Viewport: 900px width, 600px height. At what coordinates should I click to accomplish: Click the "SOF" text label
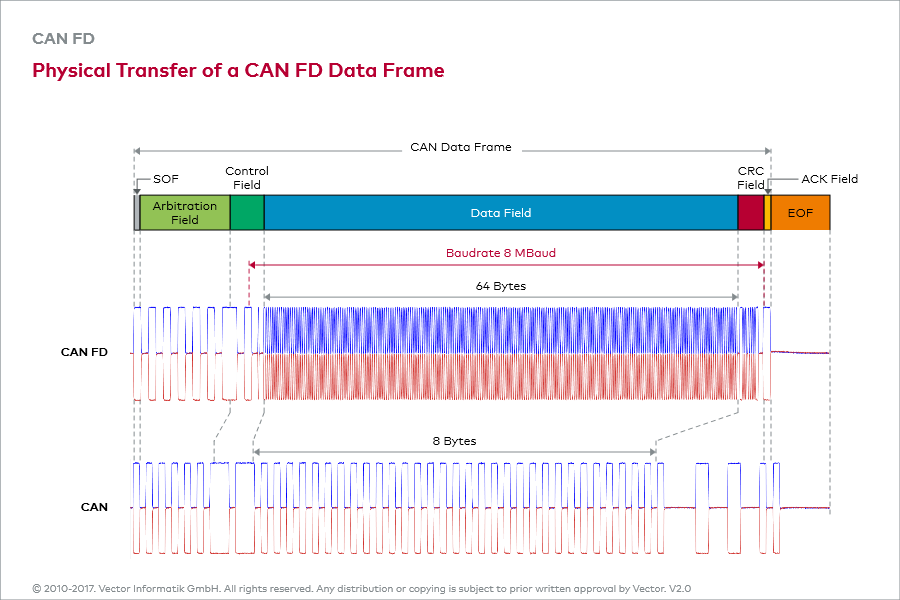(x=166, y=179)
